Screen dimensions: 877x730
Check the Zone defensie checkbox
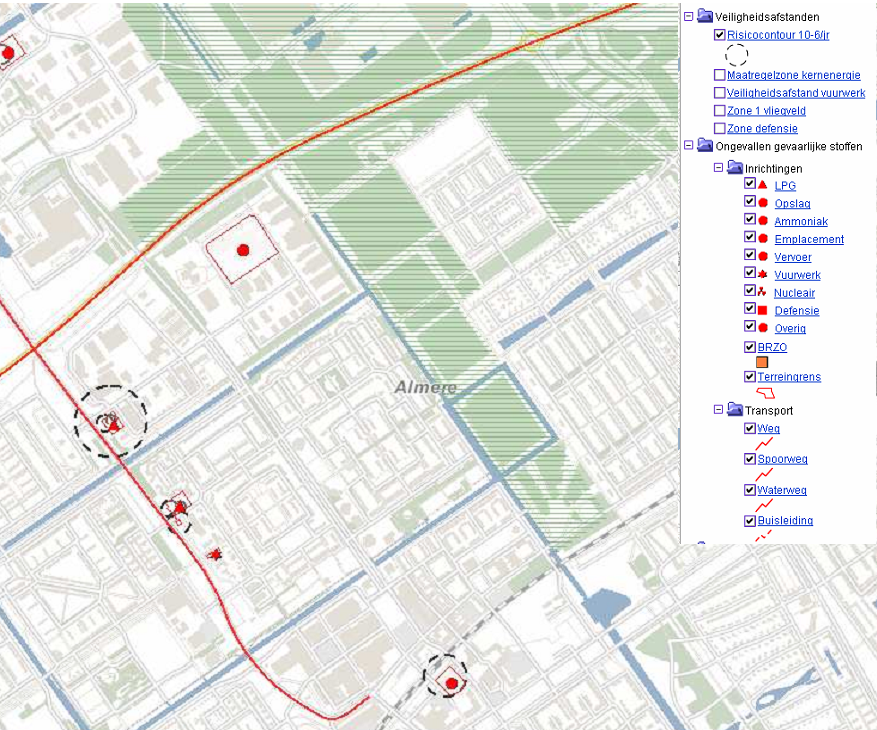pos(720,128)
